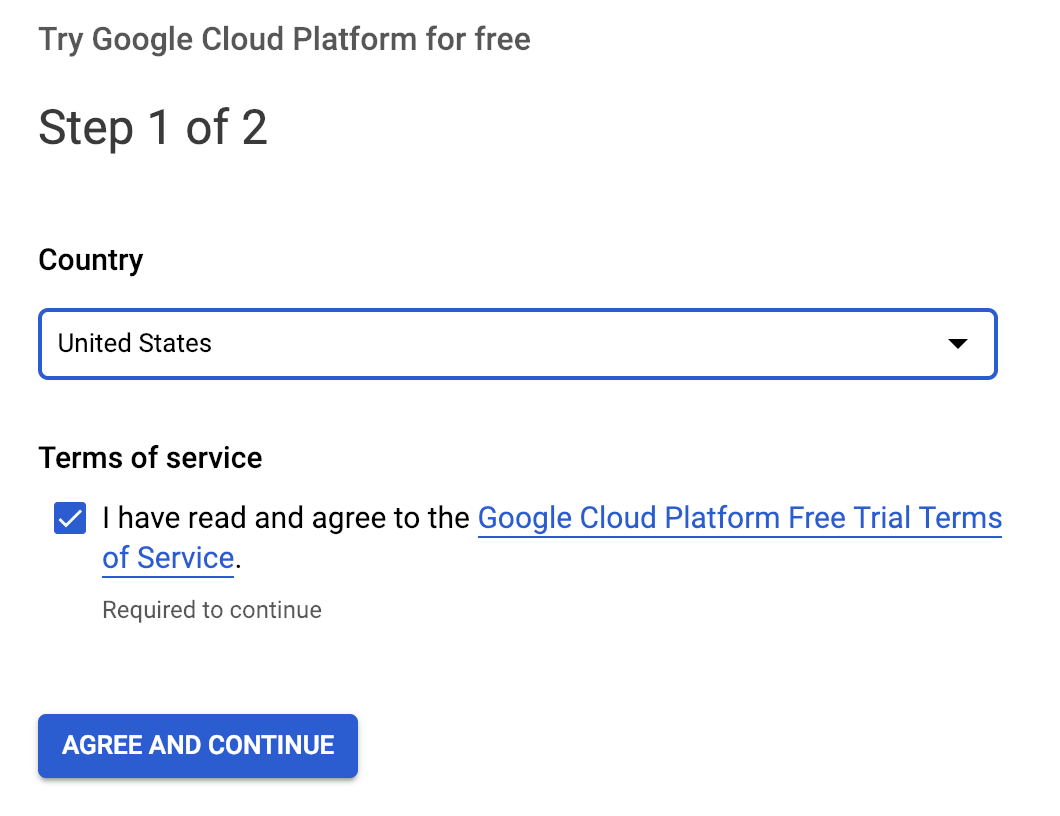Viewport: 1060px width, 816px height.
Task: Click the 'Country' label
Action: (x=91, y=260)
